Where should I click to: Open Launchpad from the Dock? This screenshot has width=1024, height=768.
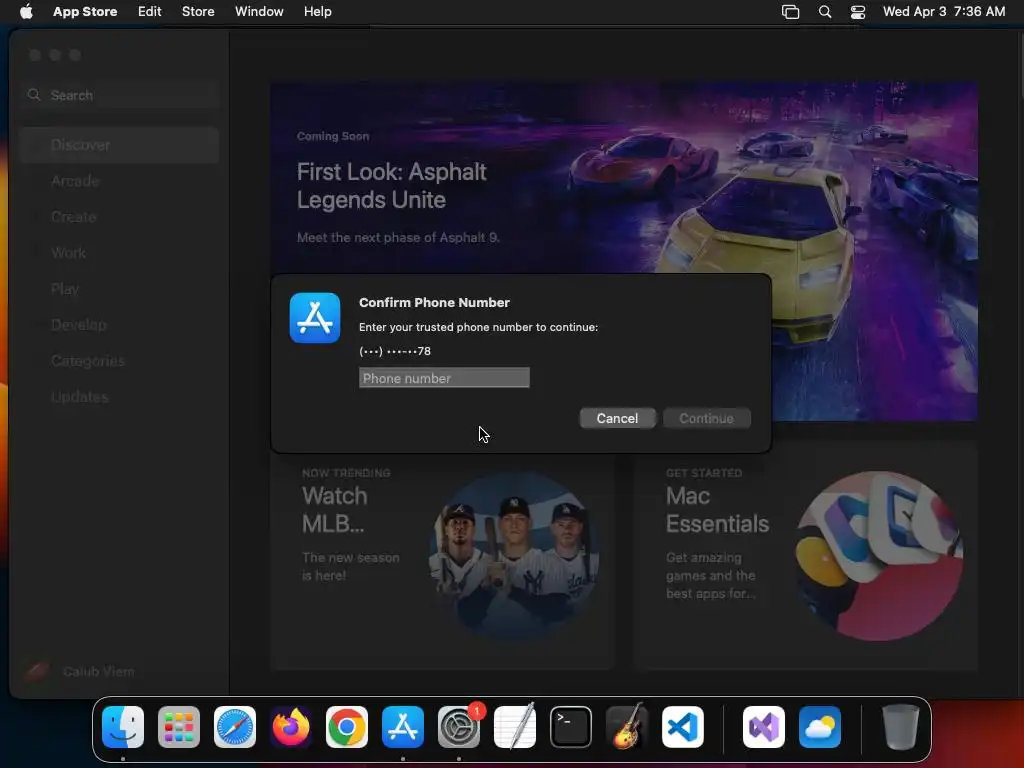pyautogui.click(x=179, y=727)
